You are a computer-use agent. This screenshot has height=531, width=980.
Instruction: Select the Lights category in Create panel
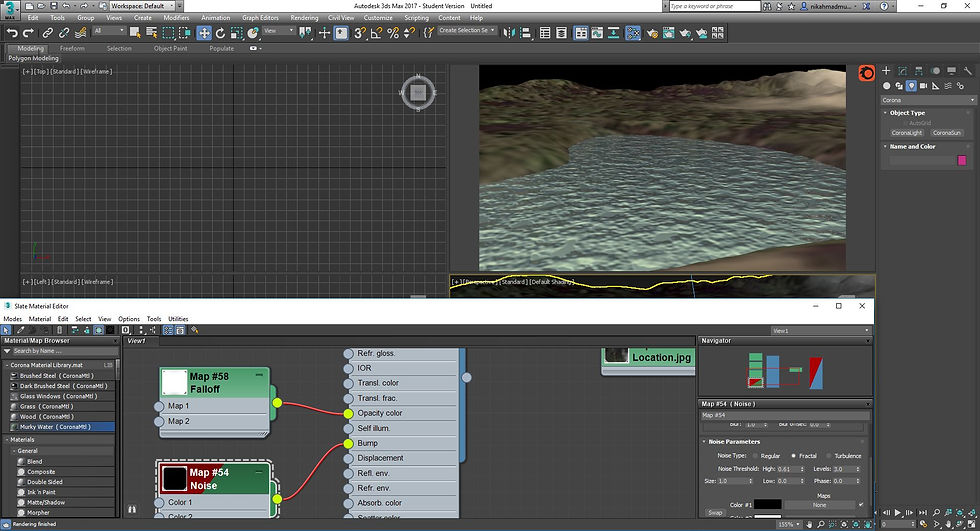911,86
